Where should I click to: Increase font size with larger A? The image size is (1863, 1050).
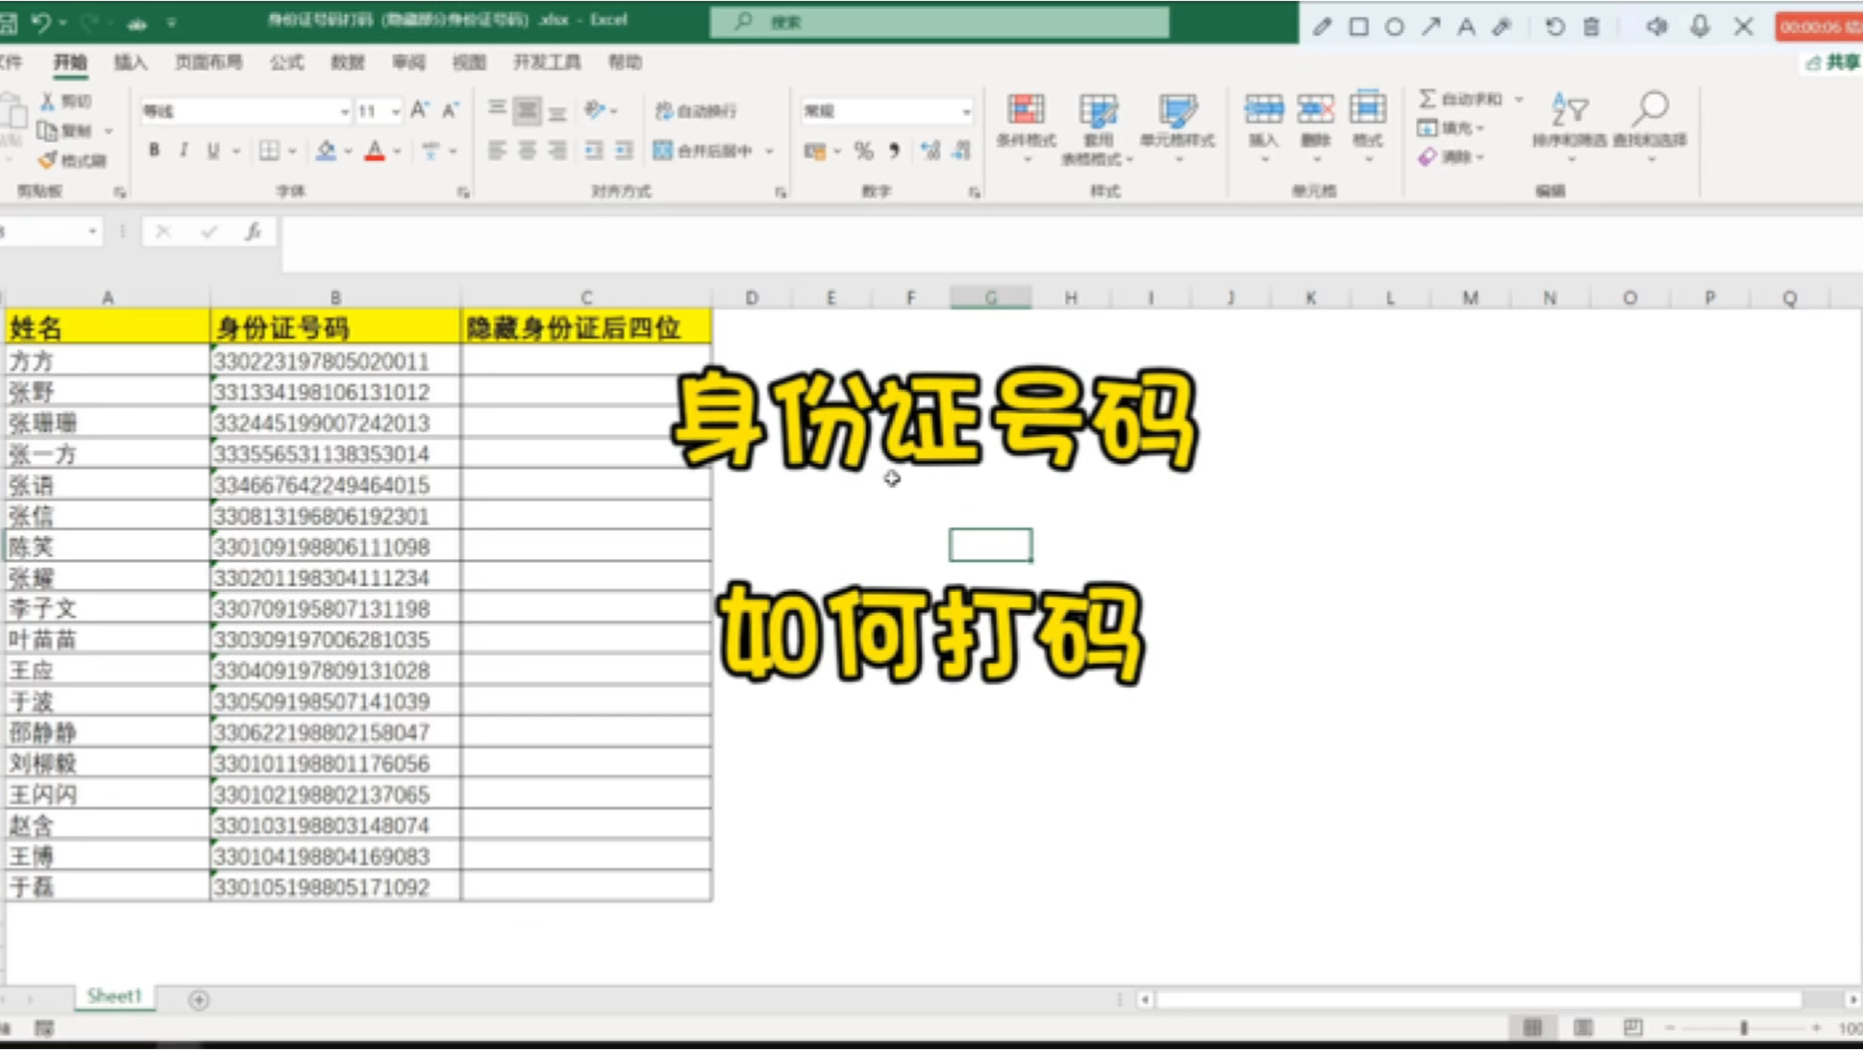point(420,110)
